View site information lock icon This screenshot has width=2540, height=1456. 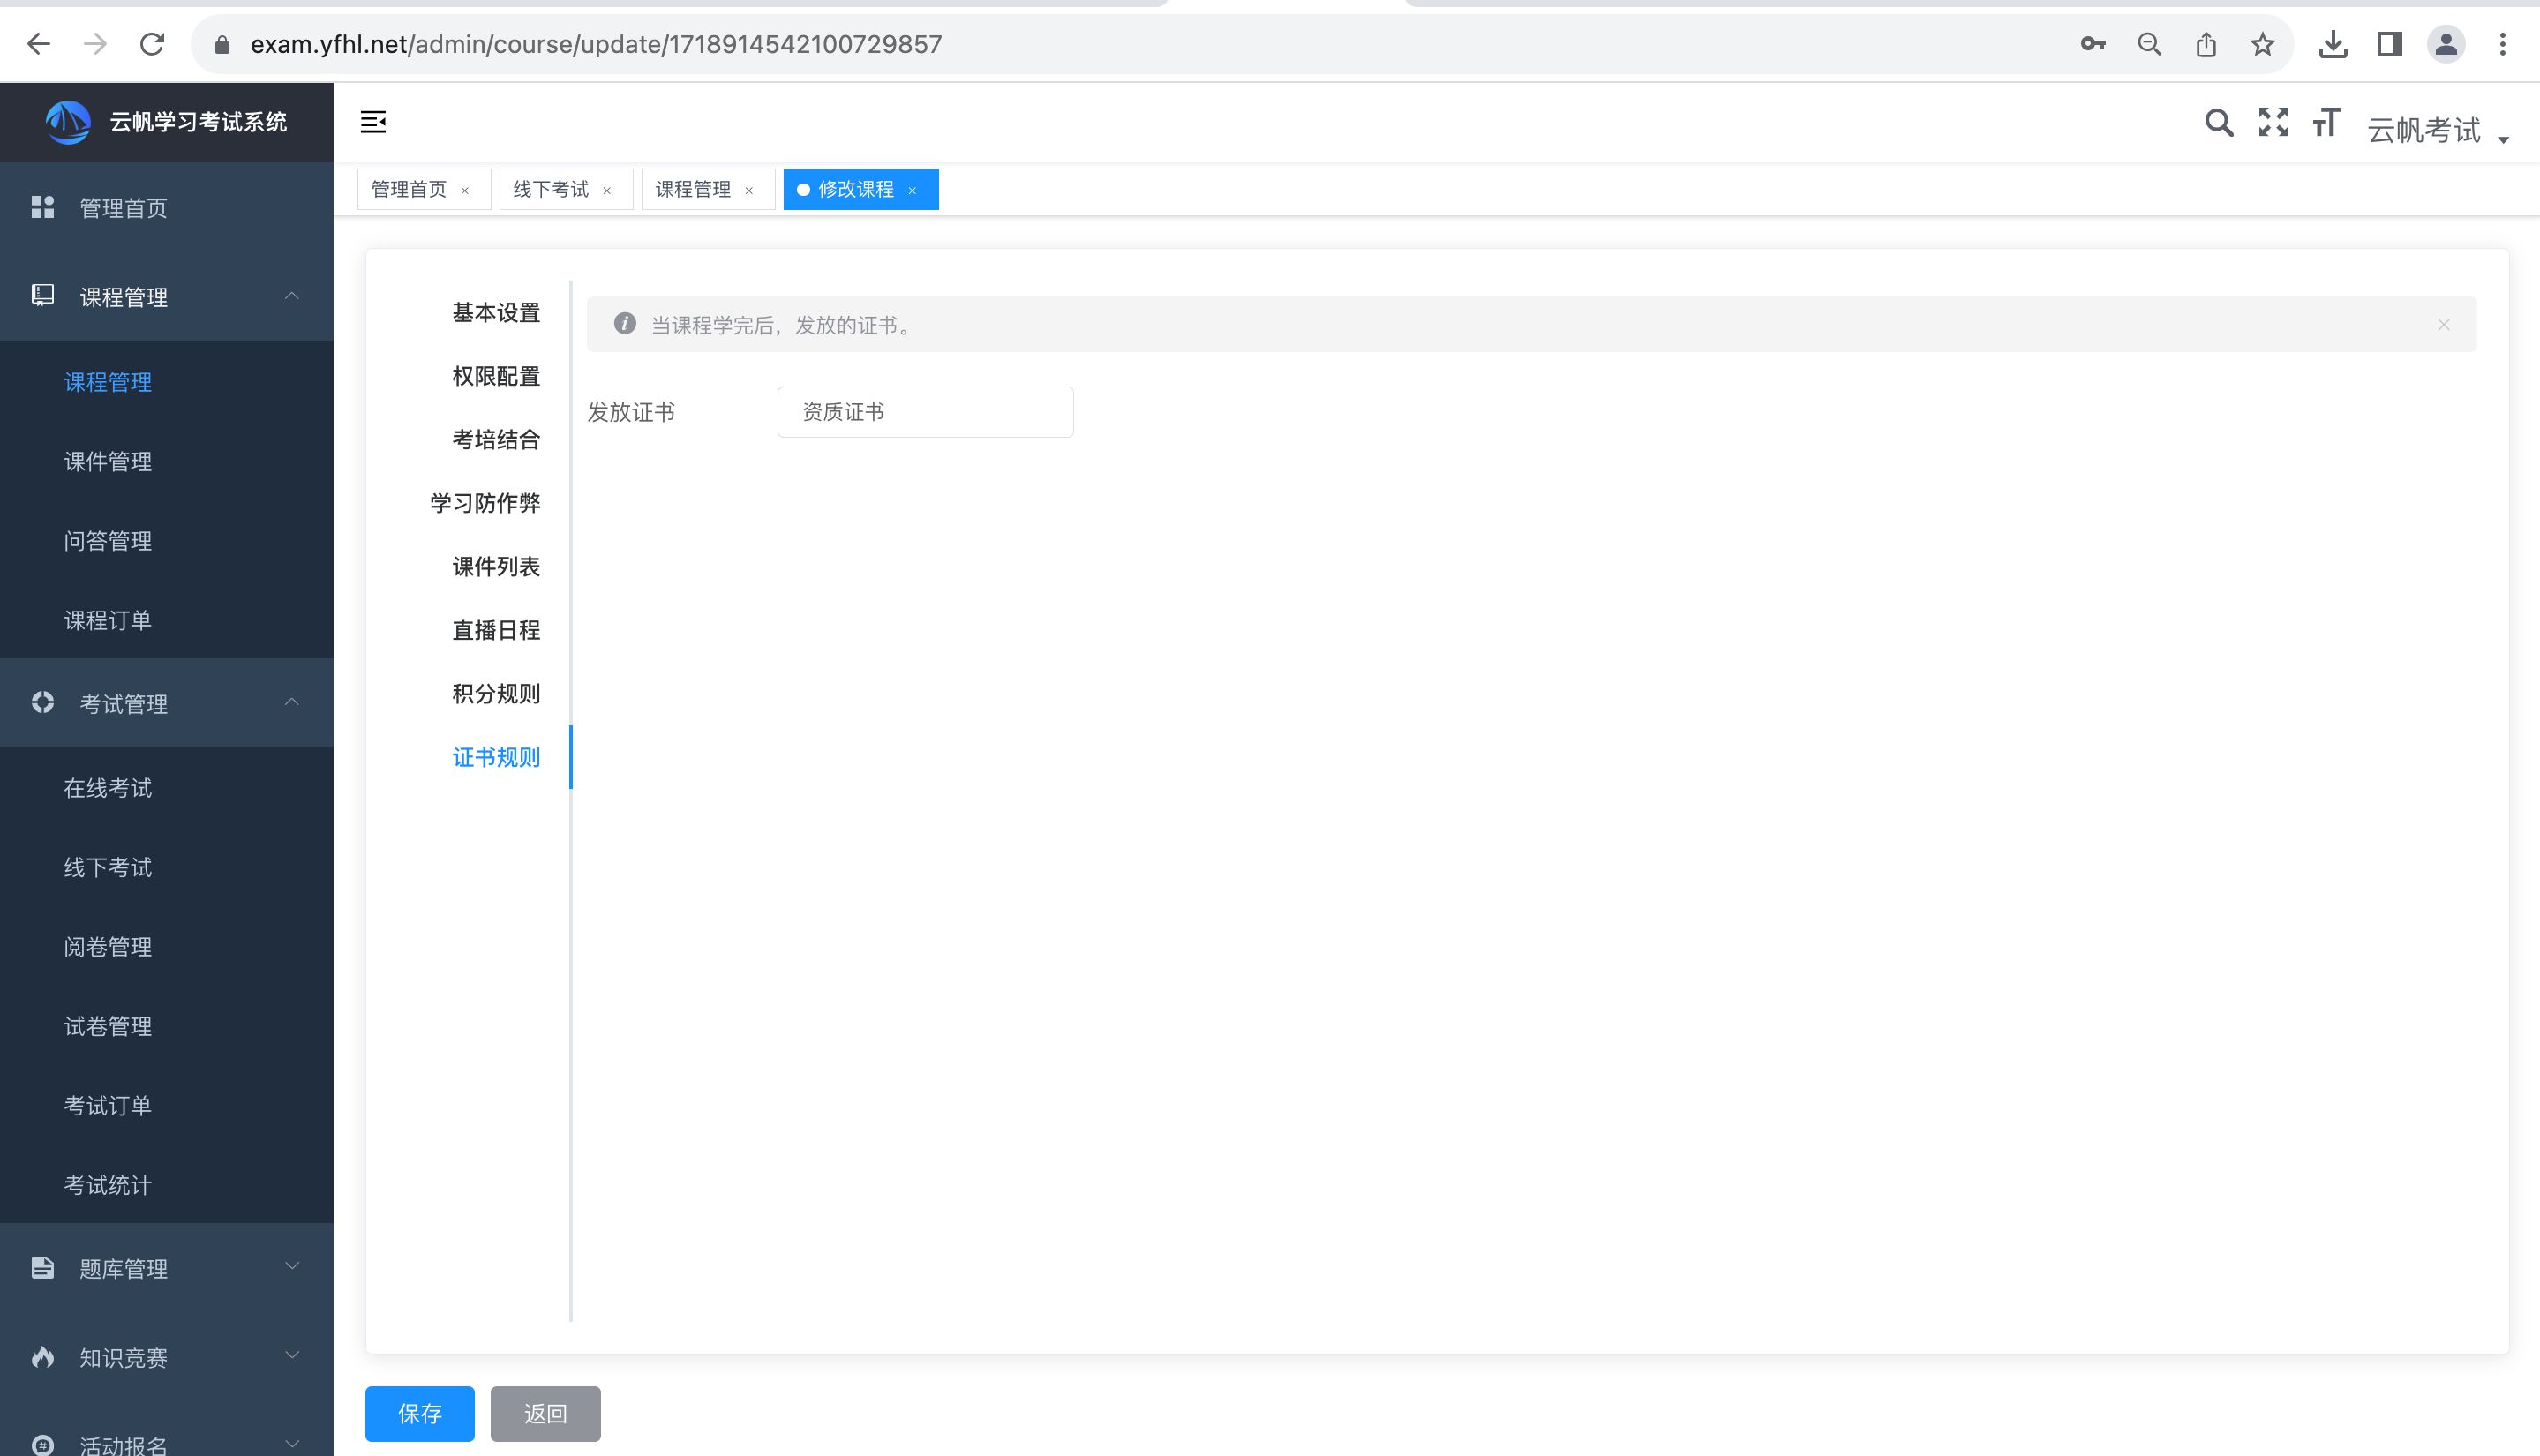click(x=223, y=44)
